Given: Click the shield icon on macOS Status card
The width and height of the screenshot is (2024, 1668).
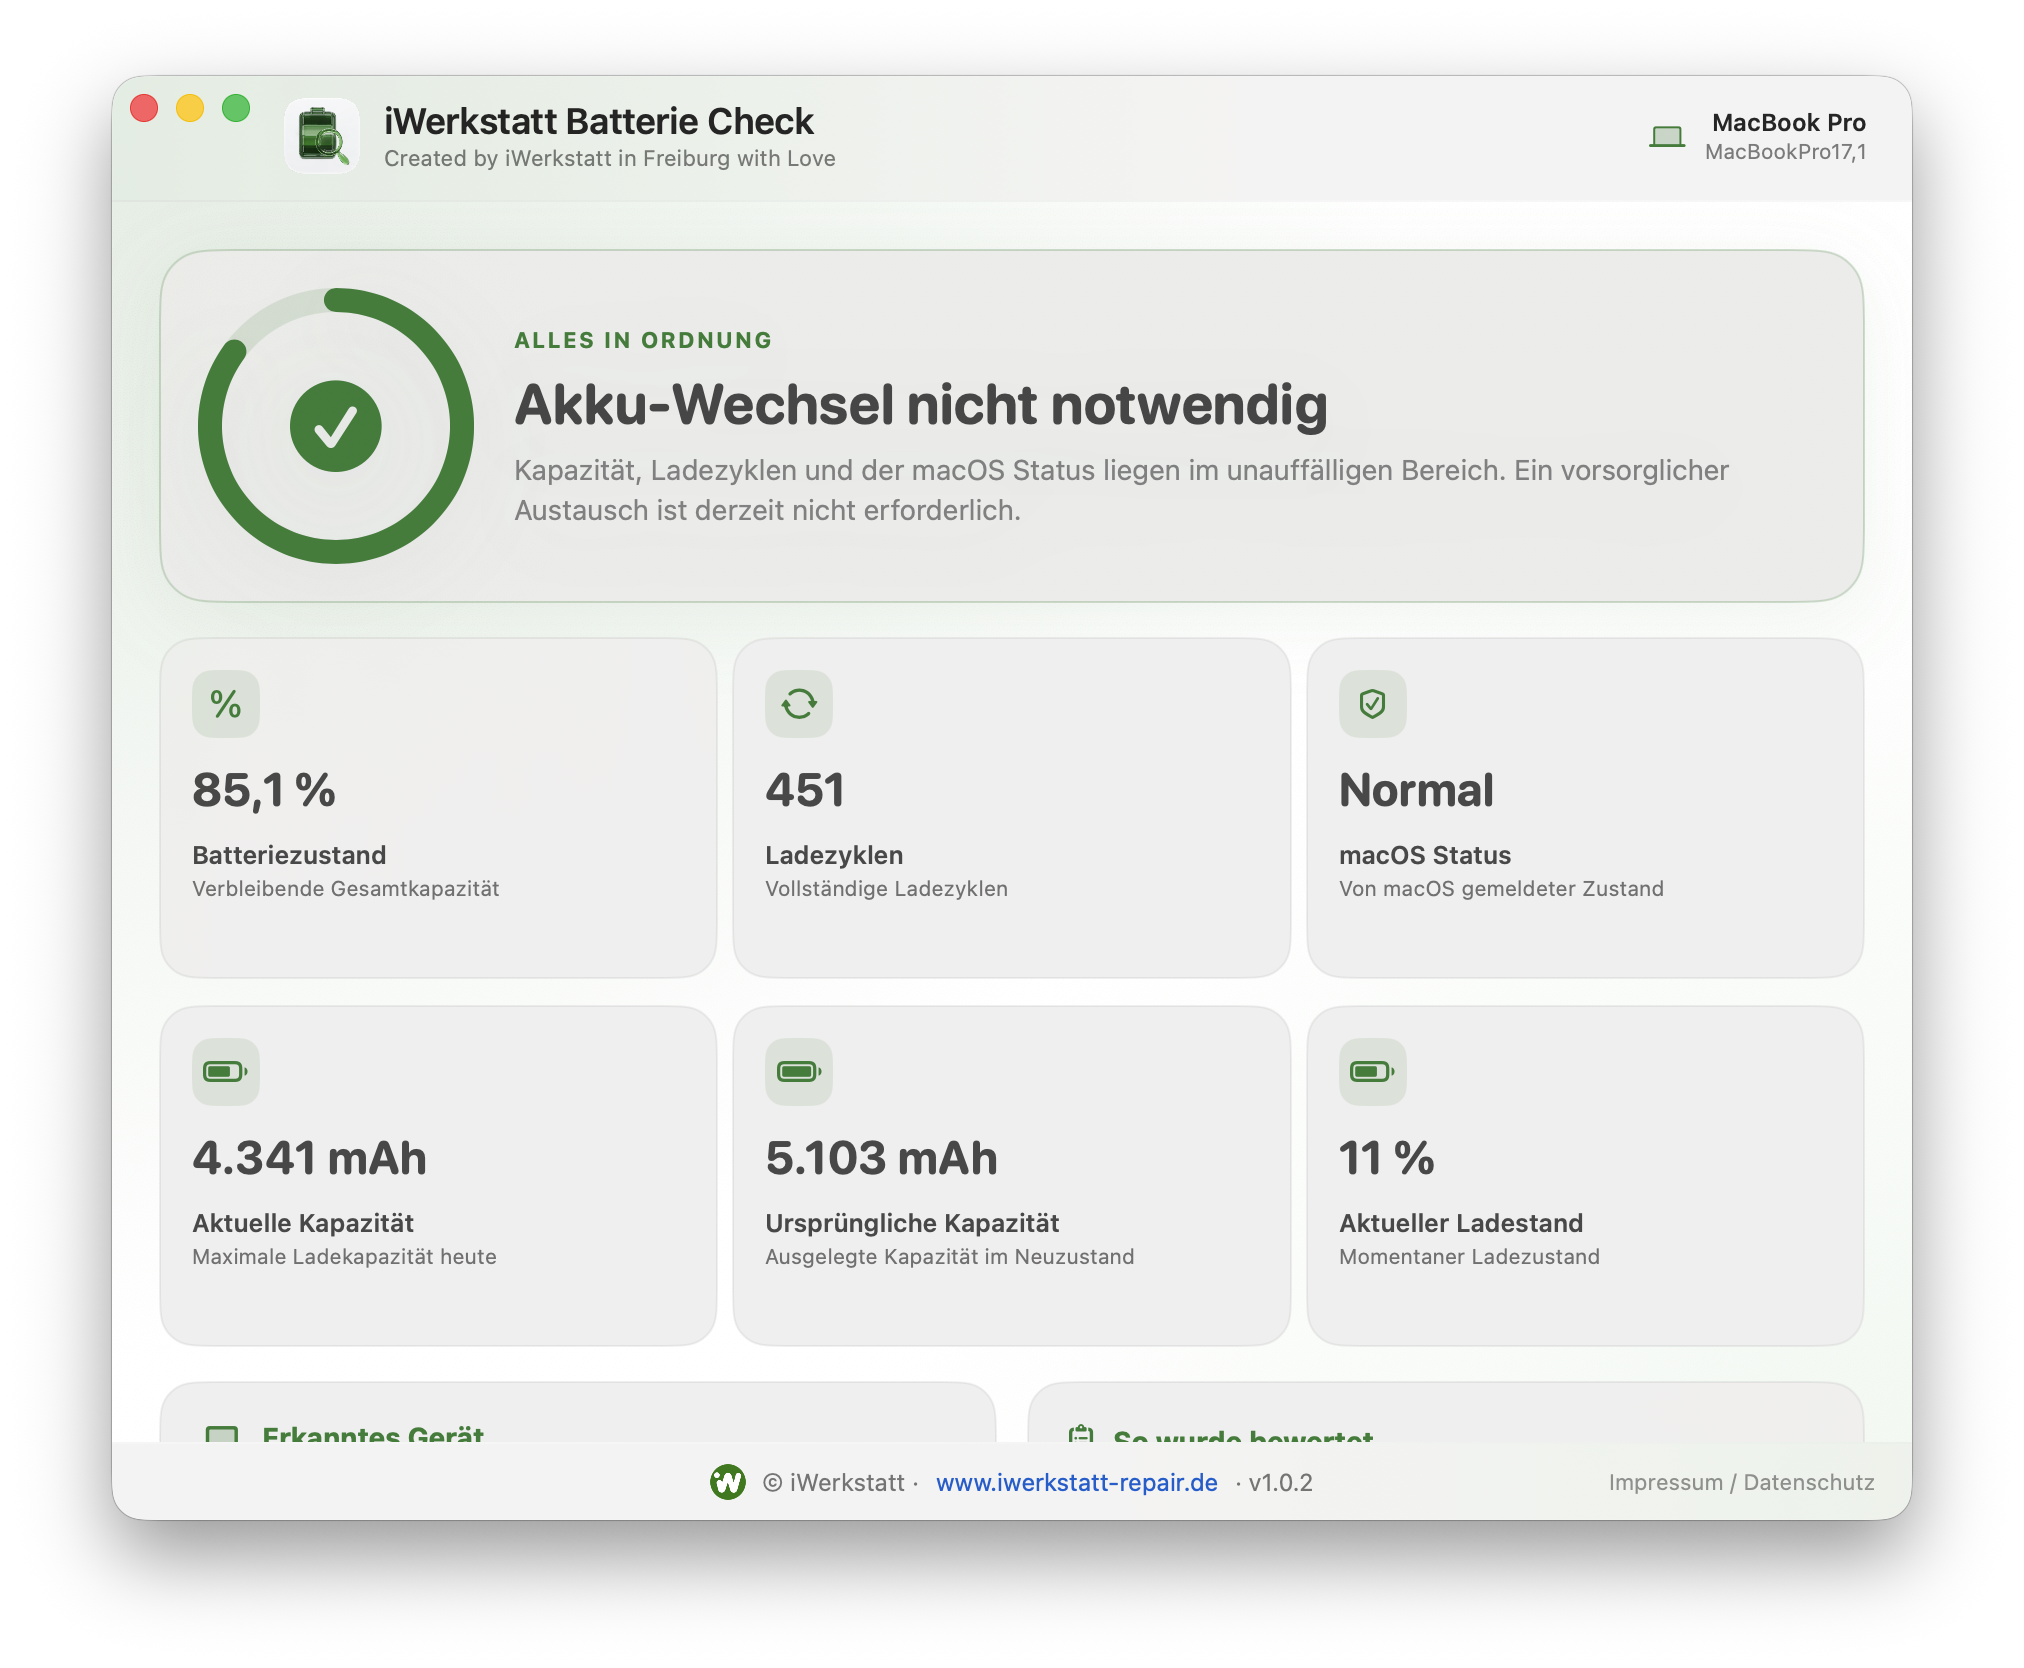Looking at the screenshot, I should coord(1373,704).
